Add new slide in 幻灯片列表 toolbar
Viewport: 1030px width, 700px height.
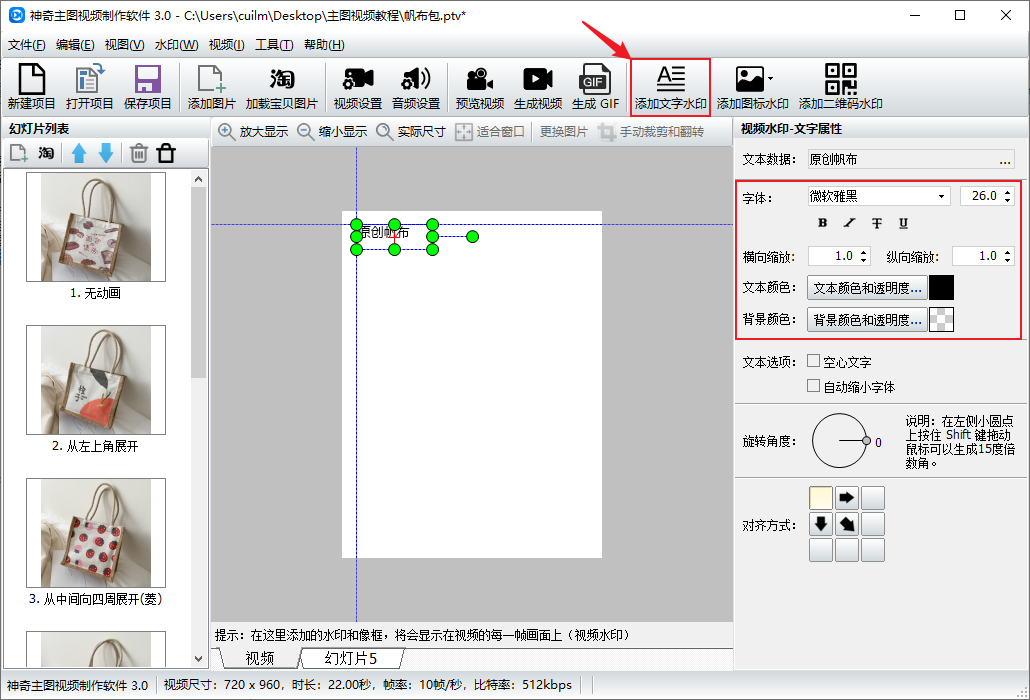click(x=18, y=154)
